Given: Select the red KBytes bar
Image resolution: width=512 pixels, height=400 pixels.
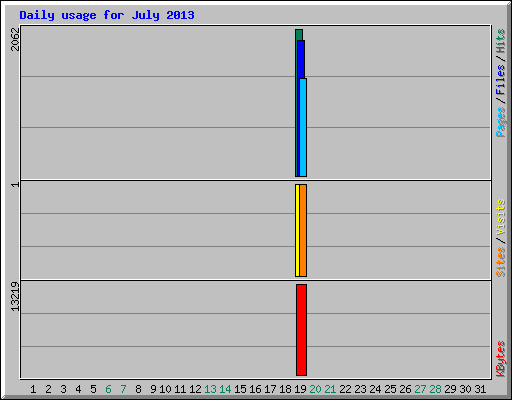Looking at the screenshot, I should click(x=301, y=330).
